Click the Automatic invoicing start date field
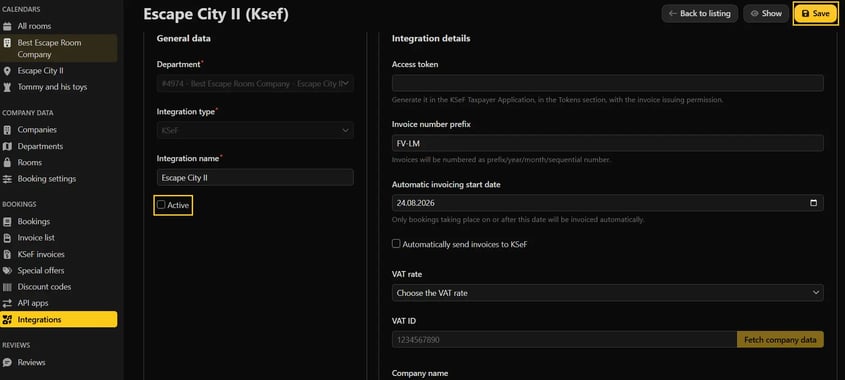This screenshot has width=845, height=380. [607, 203]
